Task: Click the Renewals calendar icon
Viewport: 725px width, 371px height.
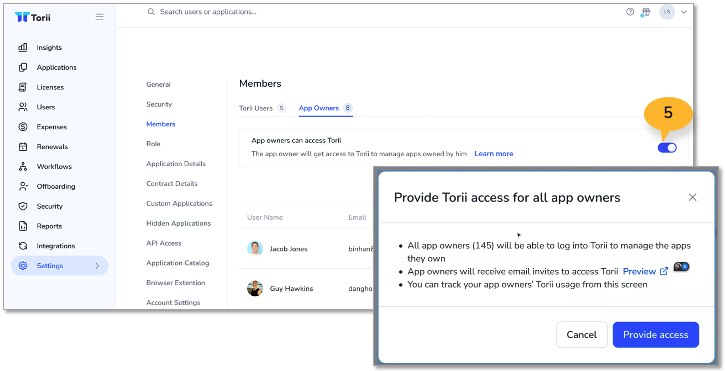Action: pyautogui.click(x=23, y=147)
